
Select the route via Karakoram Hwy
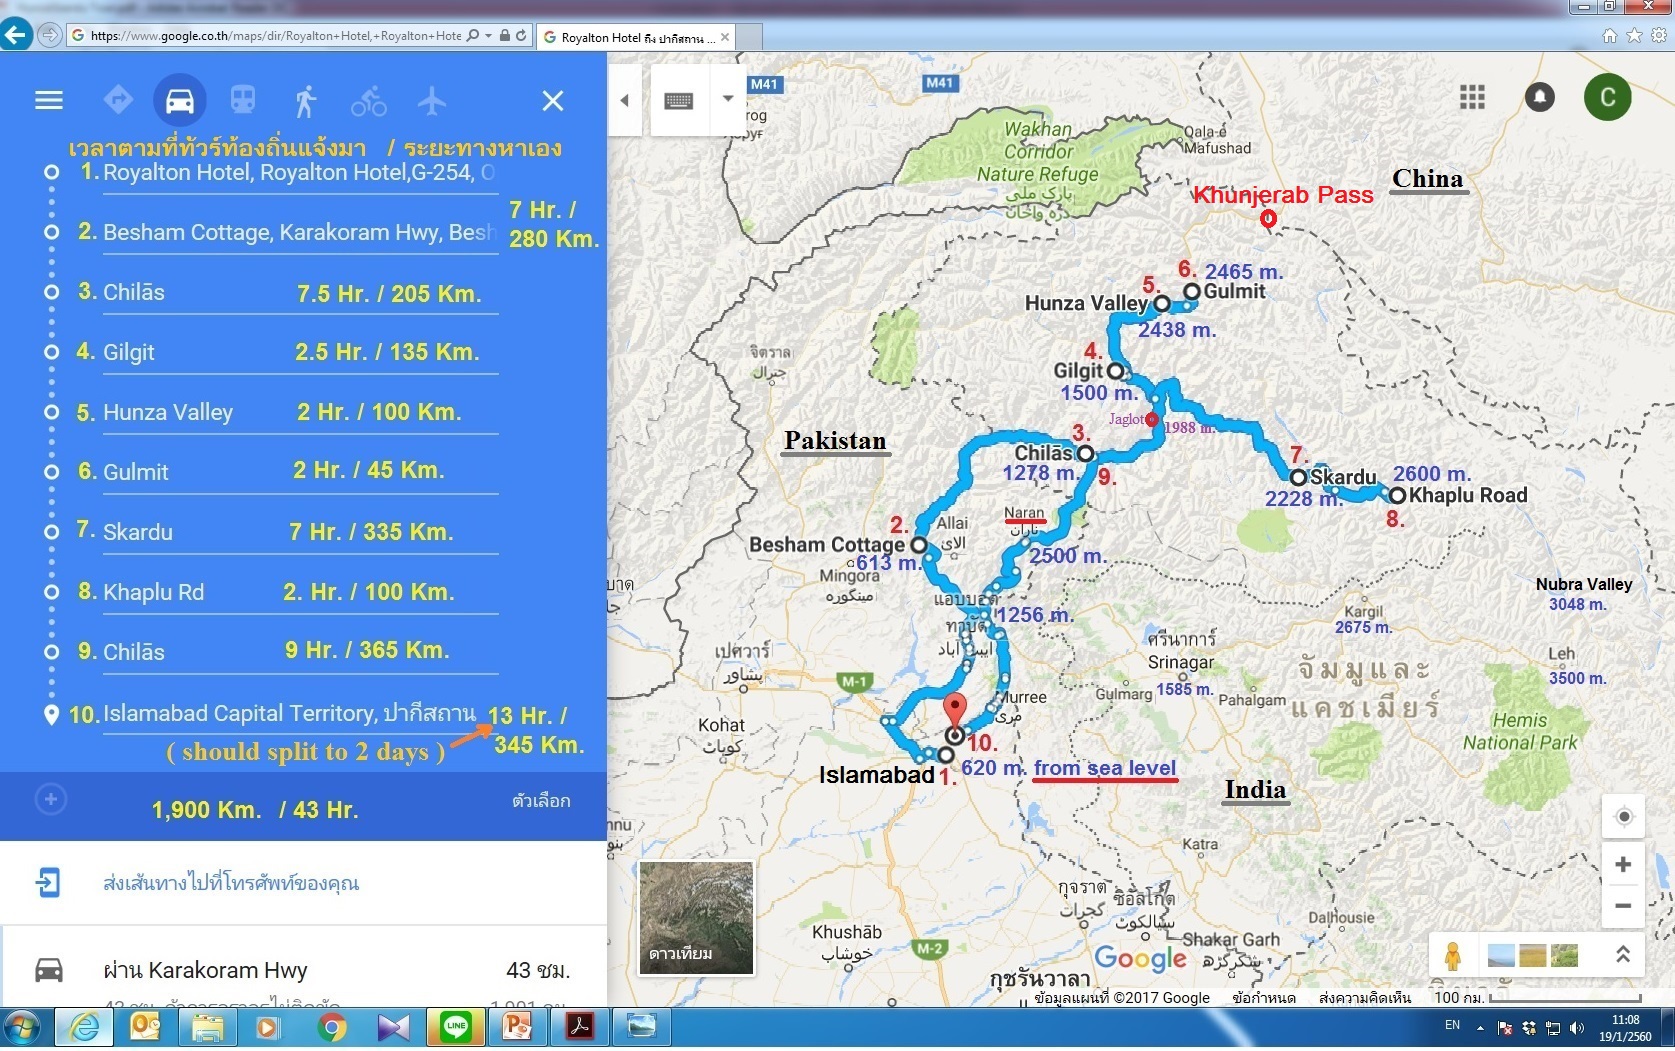pyautogui.click(x=303, y=970)
